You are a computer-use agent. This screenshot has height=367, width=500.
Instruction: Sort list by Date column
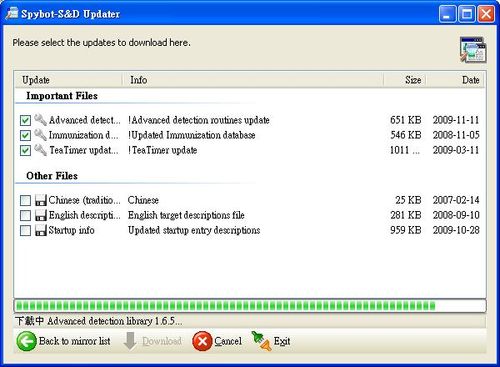(x=456, y=80)
